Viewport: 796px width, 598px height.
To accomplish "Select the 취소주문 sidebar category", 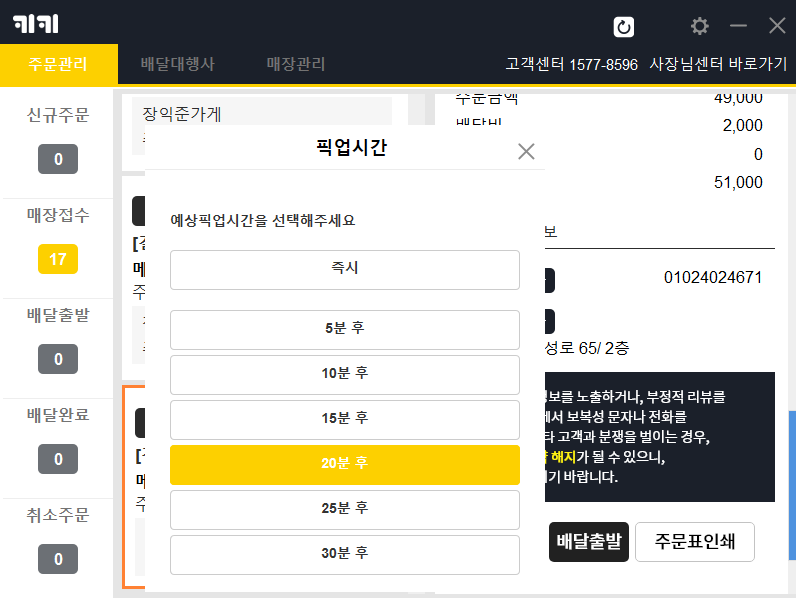I will pyautogui.click(x=58, y=515).
